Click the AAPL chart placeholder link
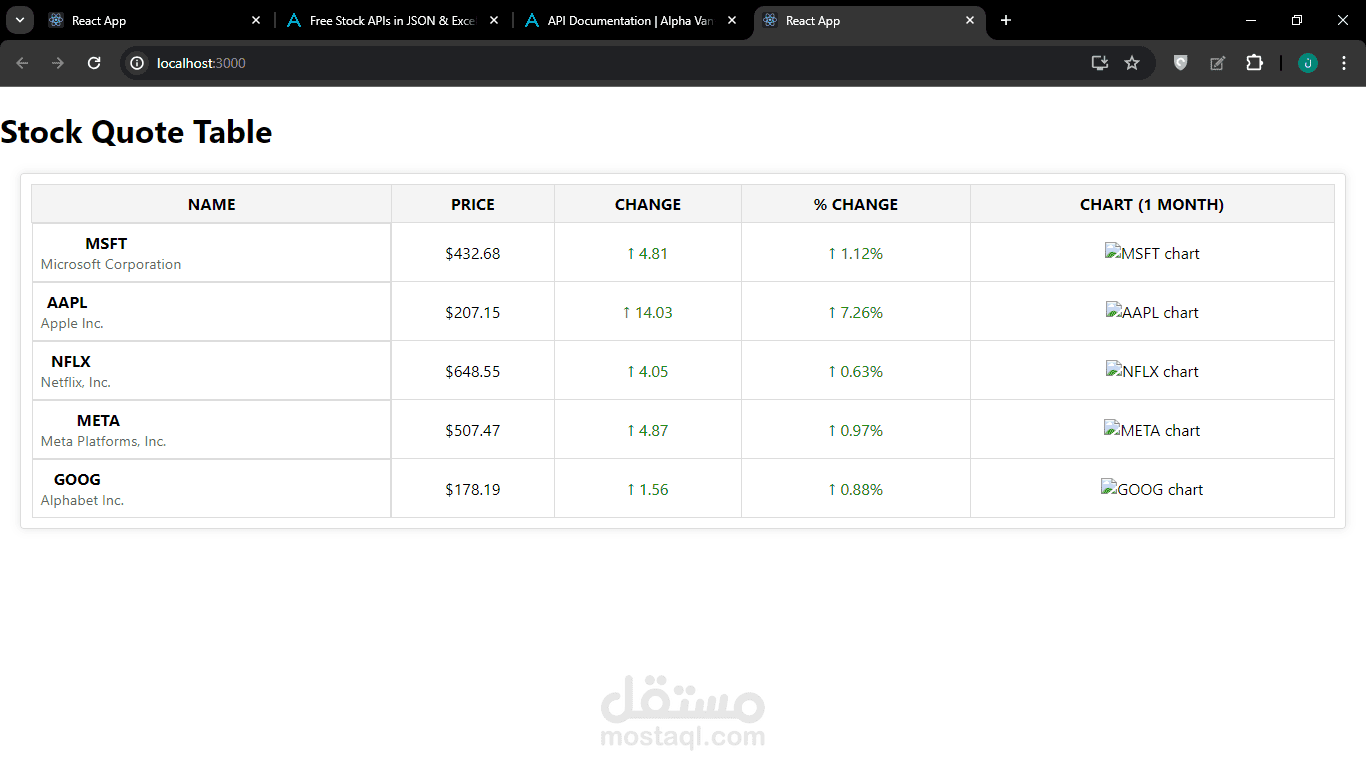Screen dimensions: 1366x766 (x=1152, y=312)
